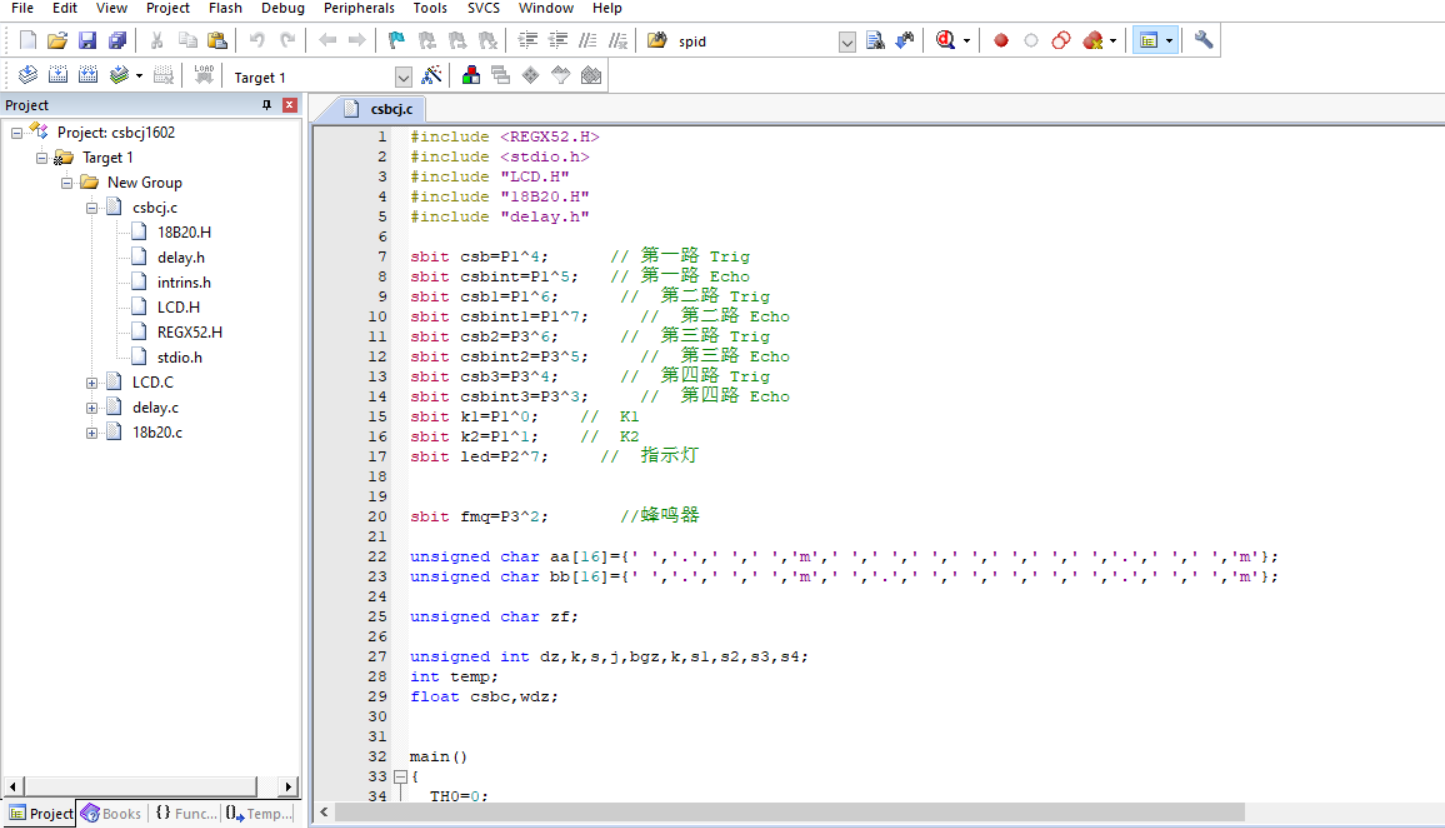
Task: Open Configuration with the wrench icon
Action: coord(1204,40)
